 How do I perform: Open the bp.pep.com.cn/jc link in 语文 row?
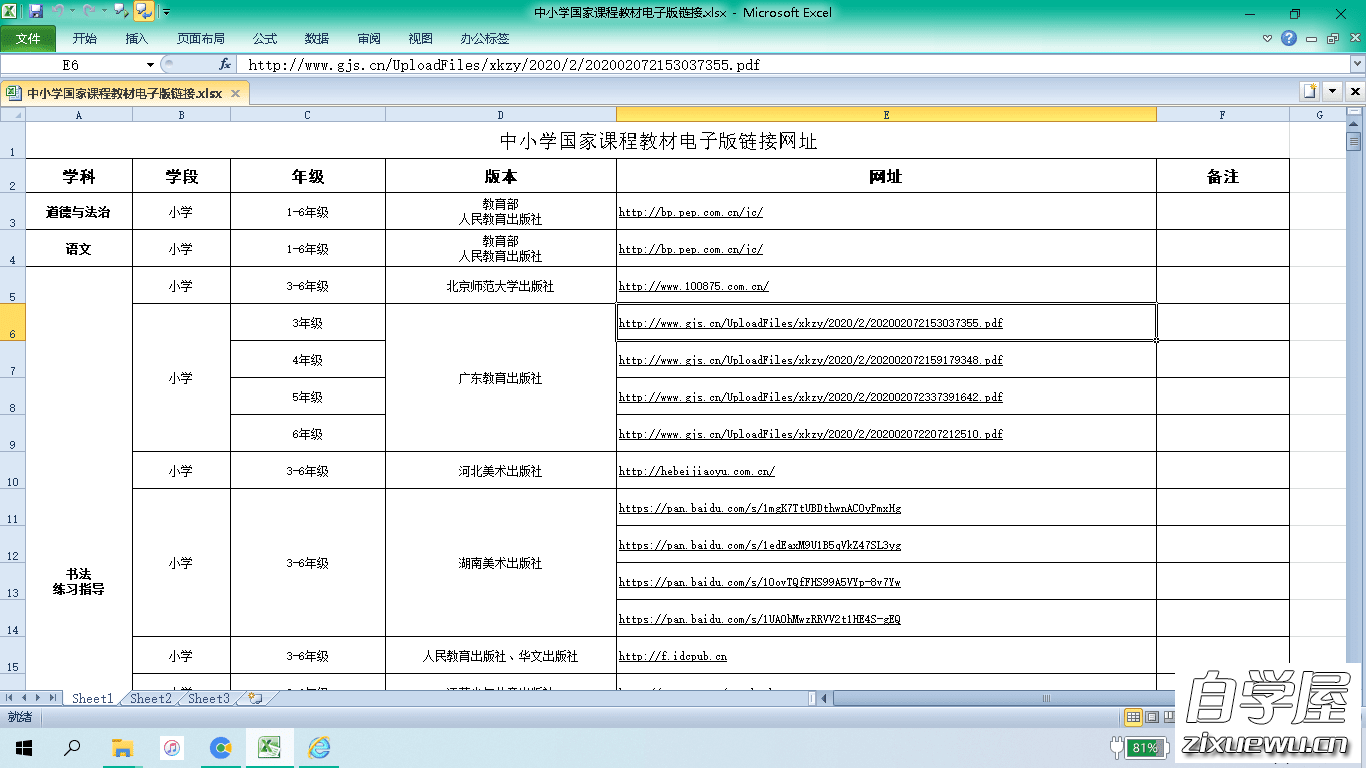[691, 249]
